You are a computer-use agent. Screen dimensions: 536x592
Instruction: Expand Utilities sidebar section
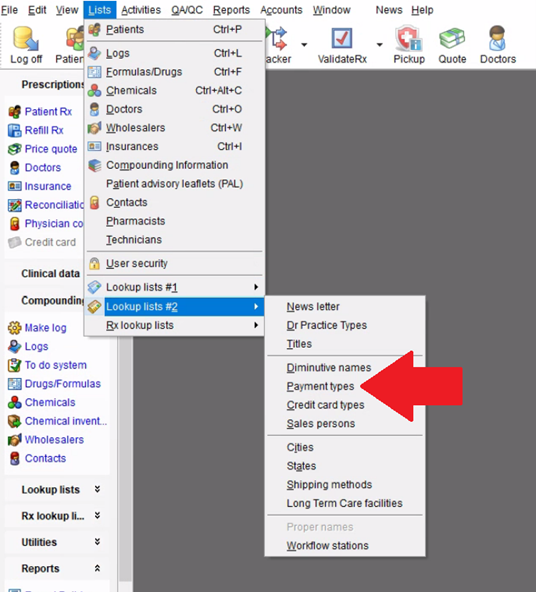click(x=97, y=542)
